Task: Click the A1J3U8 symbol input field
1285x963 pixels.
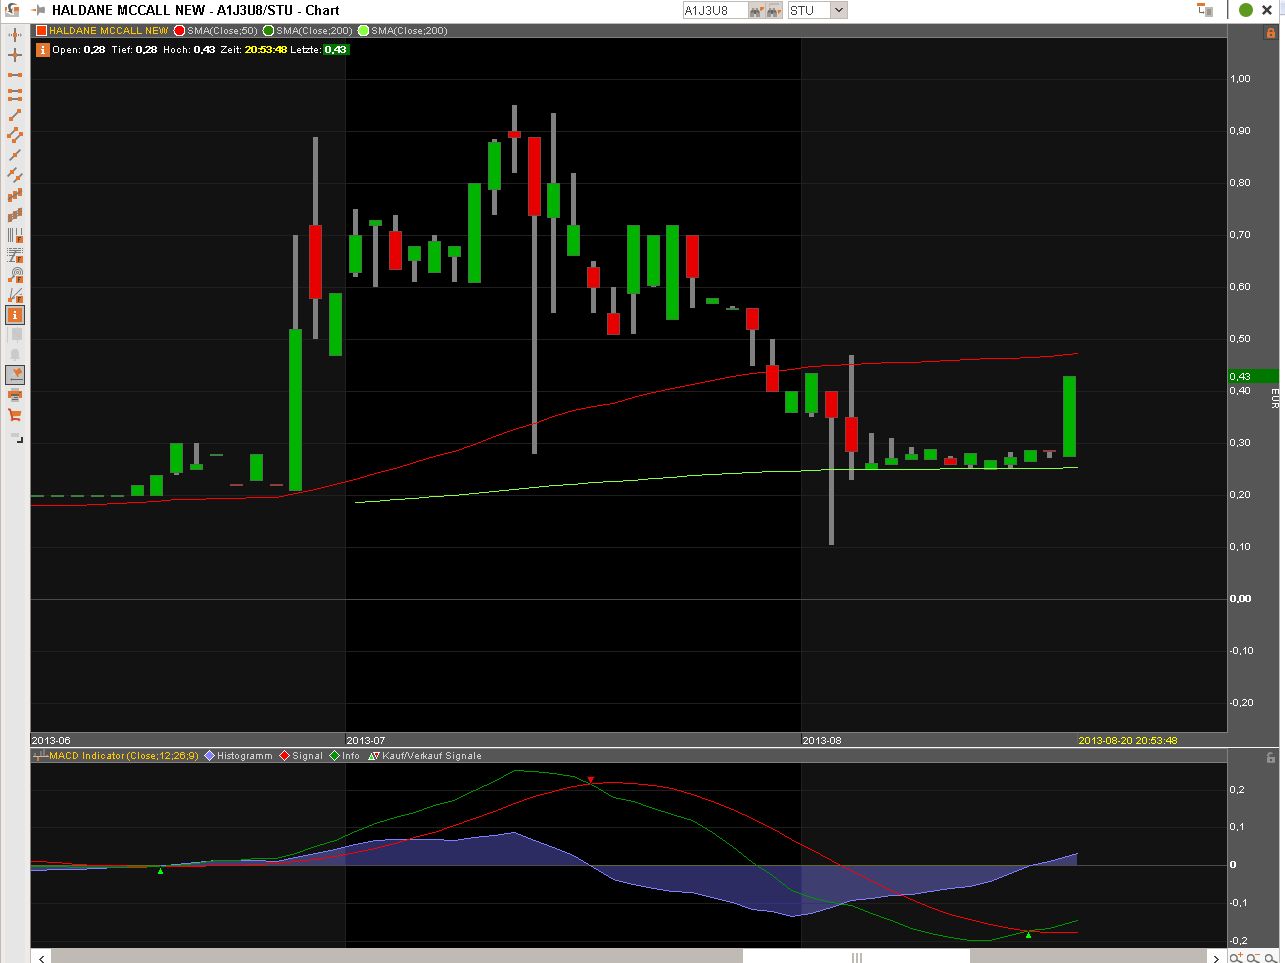Action: point(714,10)
